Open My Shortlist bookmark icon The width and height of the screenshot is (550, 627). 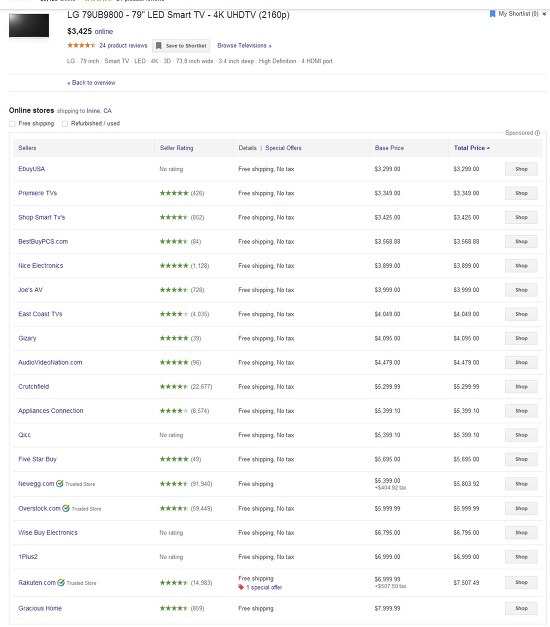492,14
